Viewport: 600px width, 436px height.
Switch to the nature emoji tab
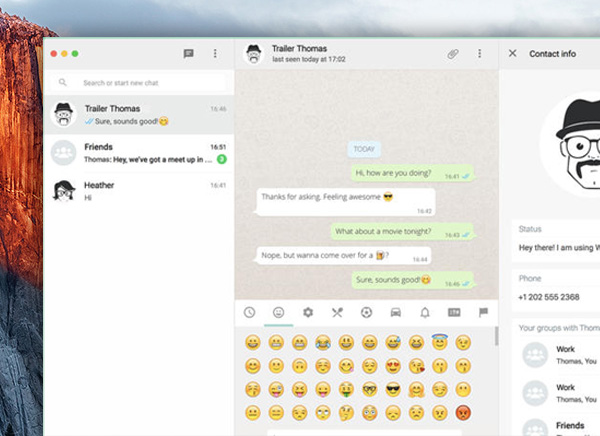click(x=308, y=313)
